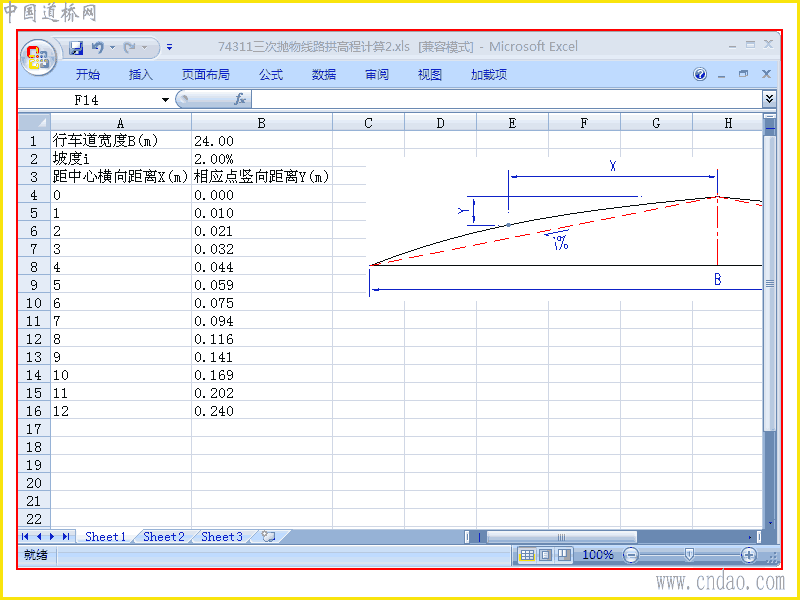Switch to Normal view in status bar

coord(527,555)
